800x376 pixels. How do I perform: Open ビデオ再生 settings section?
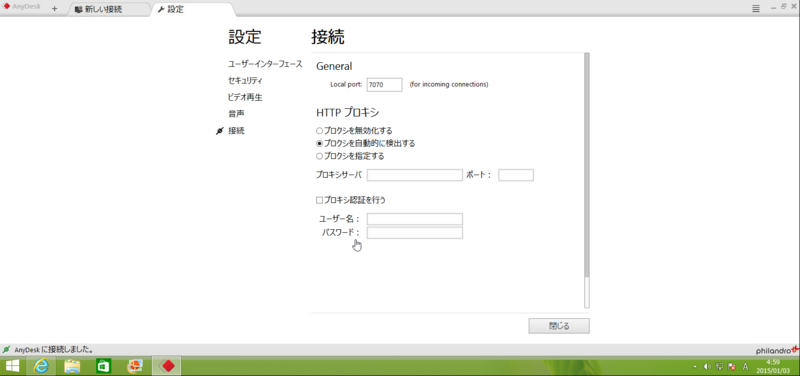point(245,97)
